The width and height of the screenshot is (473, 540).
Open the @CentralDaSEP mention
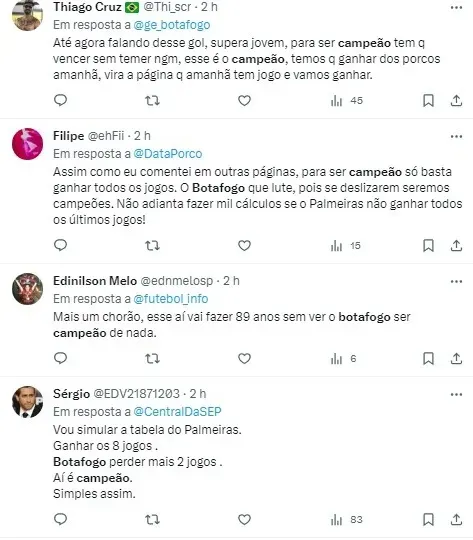[x=177, y=412]
